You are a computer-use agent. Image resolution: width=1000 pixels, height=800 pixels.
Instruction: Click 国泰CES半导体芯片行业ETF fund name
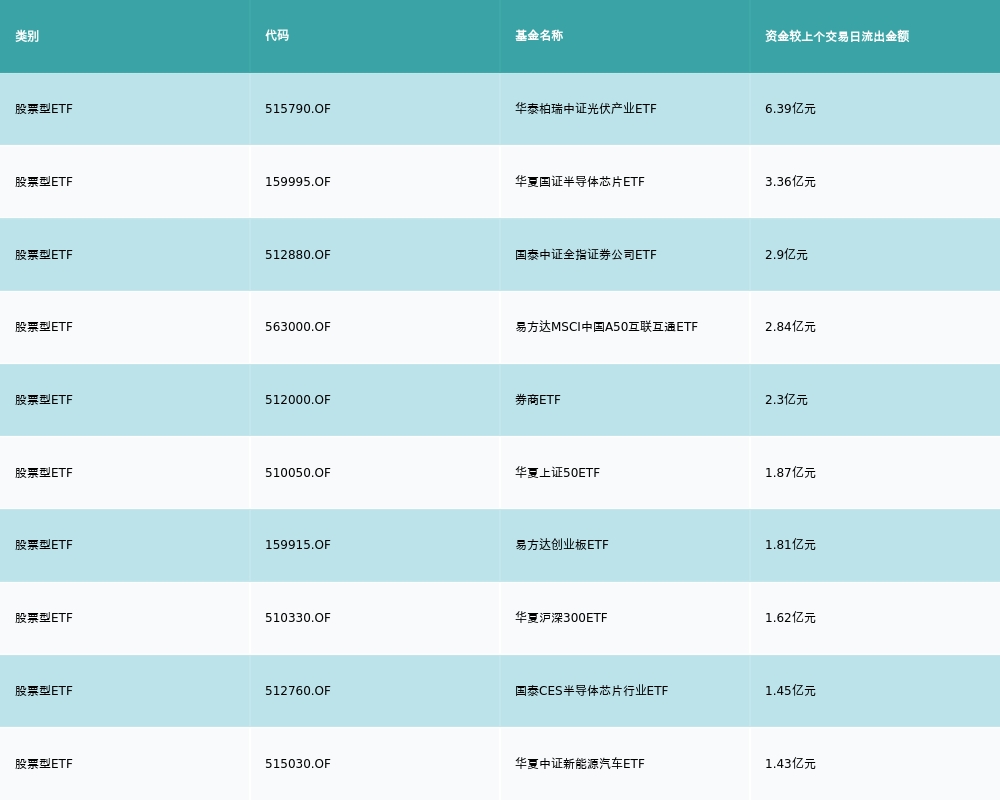coord(591,691)
